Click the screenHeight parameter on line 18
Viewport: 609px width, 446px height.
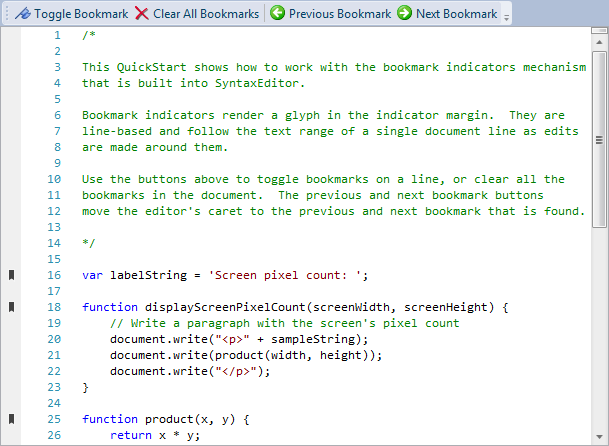[x=445, y=307]
